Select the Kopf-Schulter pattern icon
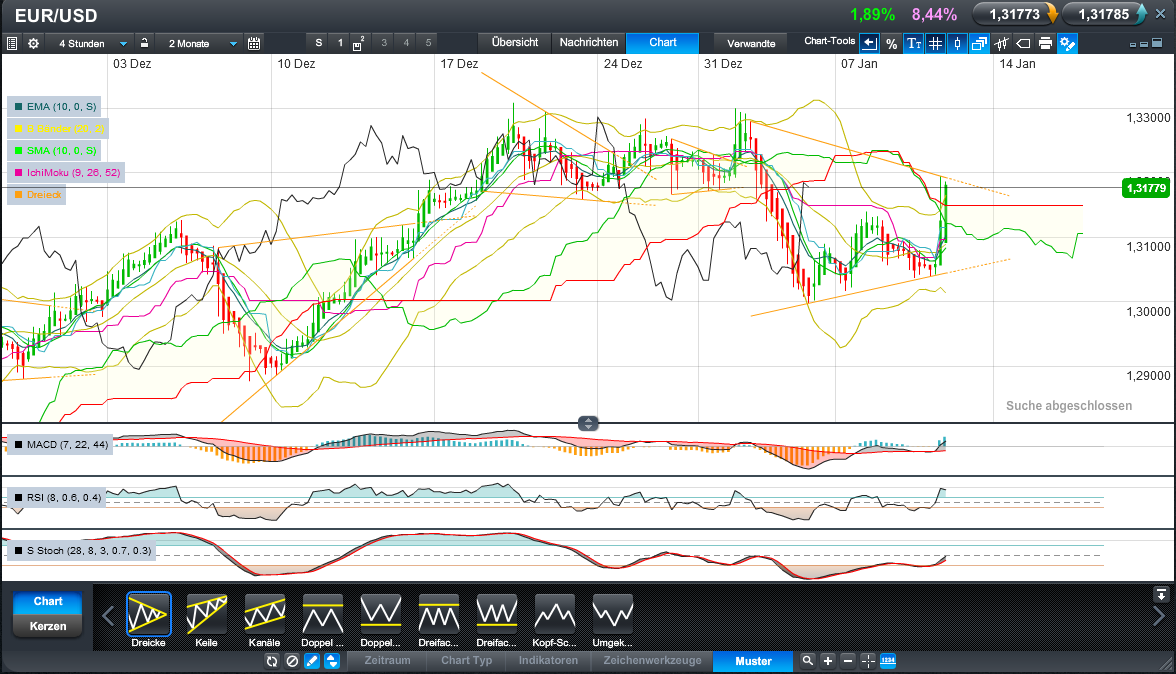This screenshot has width=1176, height=674. pos(555,614)
